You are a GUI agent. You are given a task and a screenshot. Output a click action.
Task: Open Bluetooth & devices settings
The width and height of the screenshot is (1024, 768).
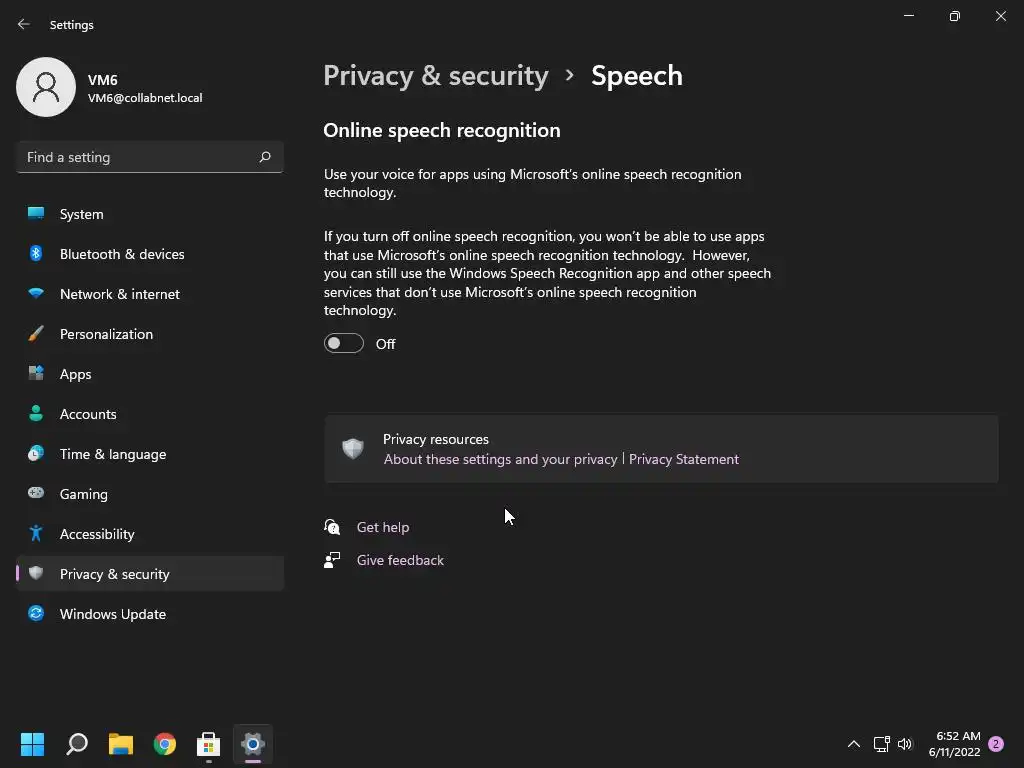[122, 254]
